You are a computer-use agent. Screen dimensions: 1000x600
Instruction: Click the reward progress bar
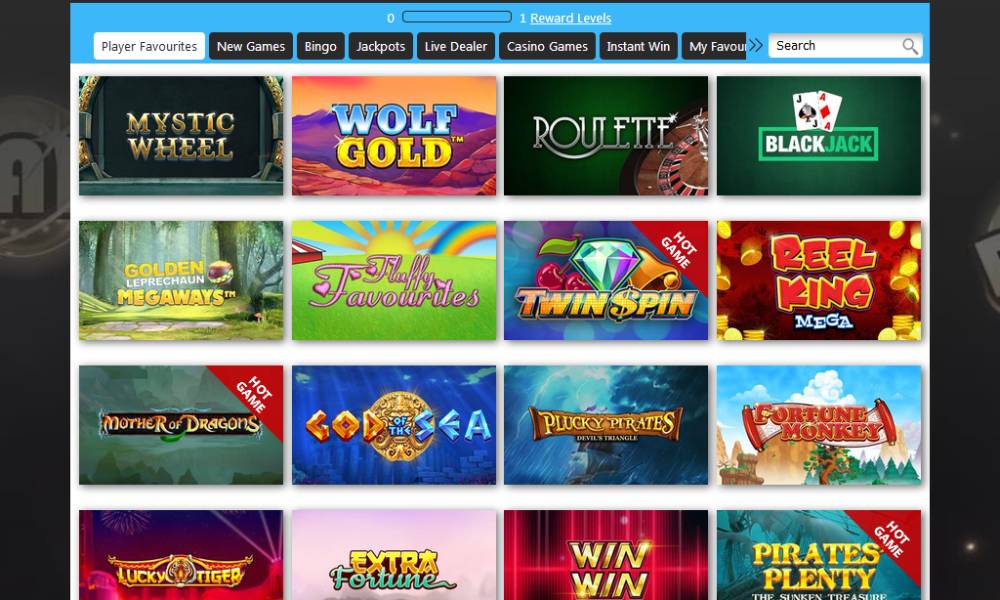tap(457, 17)
